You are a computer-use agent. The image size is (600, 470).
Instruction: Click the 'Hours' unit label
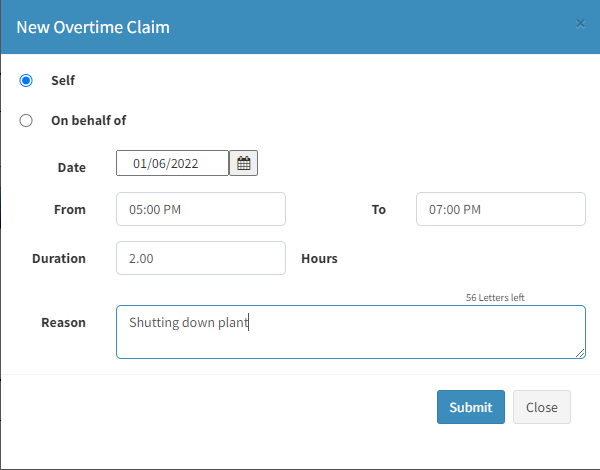click(x=320, y=258)
